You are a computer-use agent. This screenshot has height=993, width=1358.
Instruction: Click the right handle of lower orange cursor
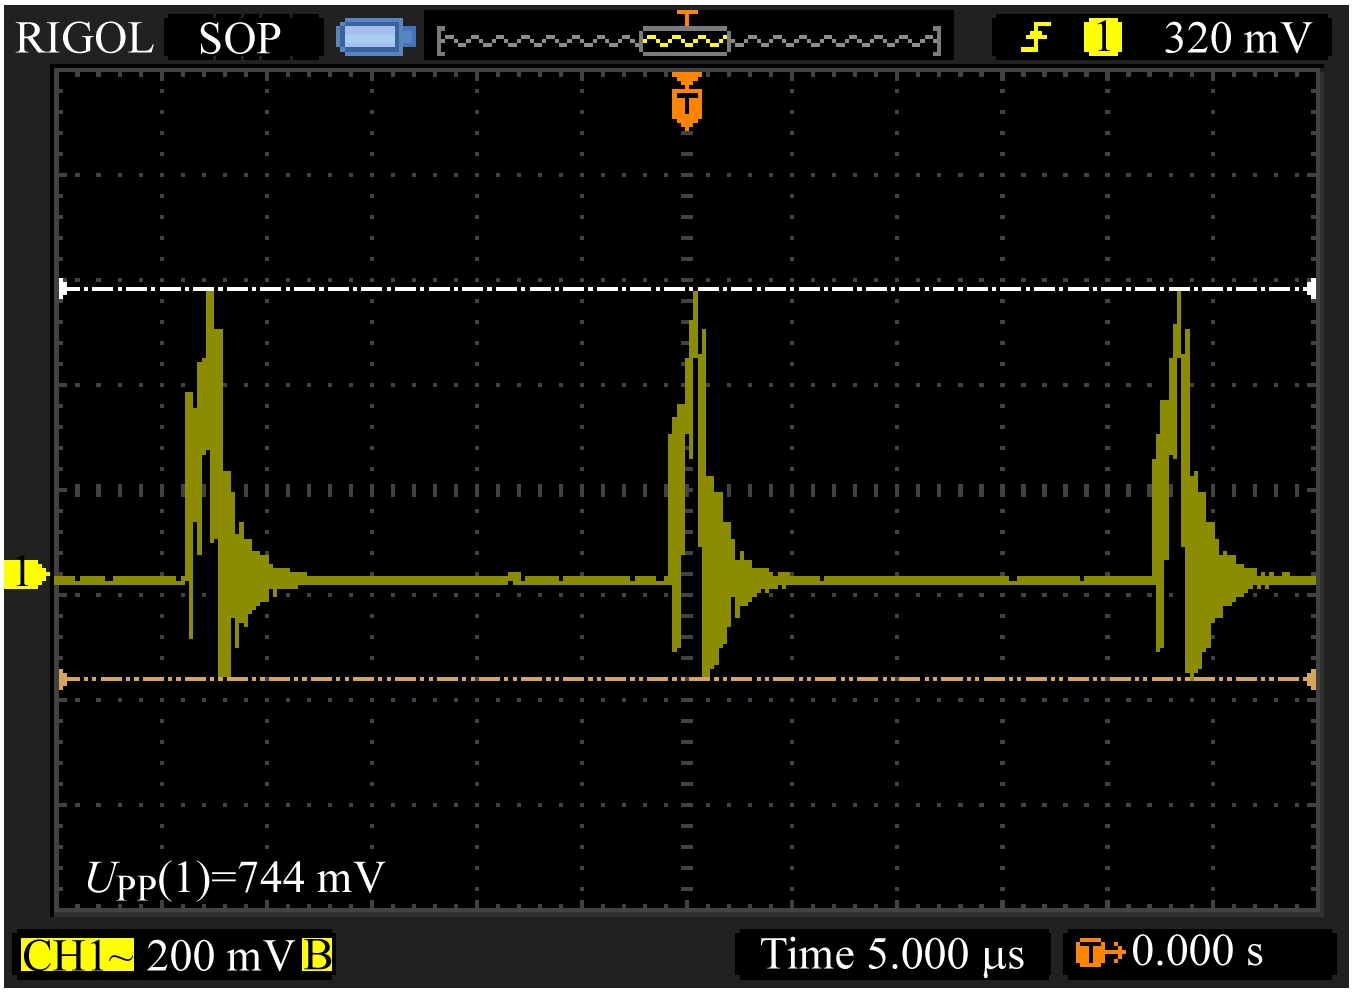pyautogui.click(x=1311, y=680)
